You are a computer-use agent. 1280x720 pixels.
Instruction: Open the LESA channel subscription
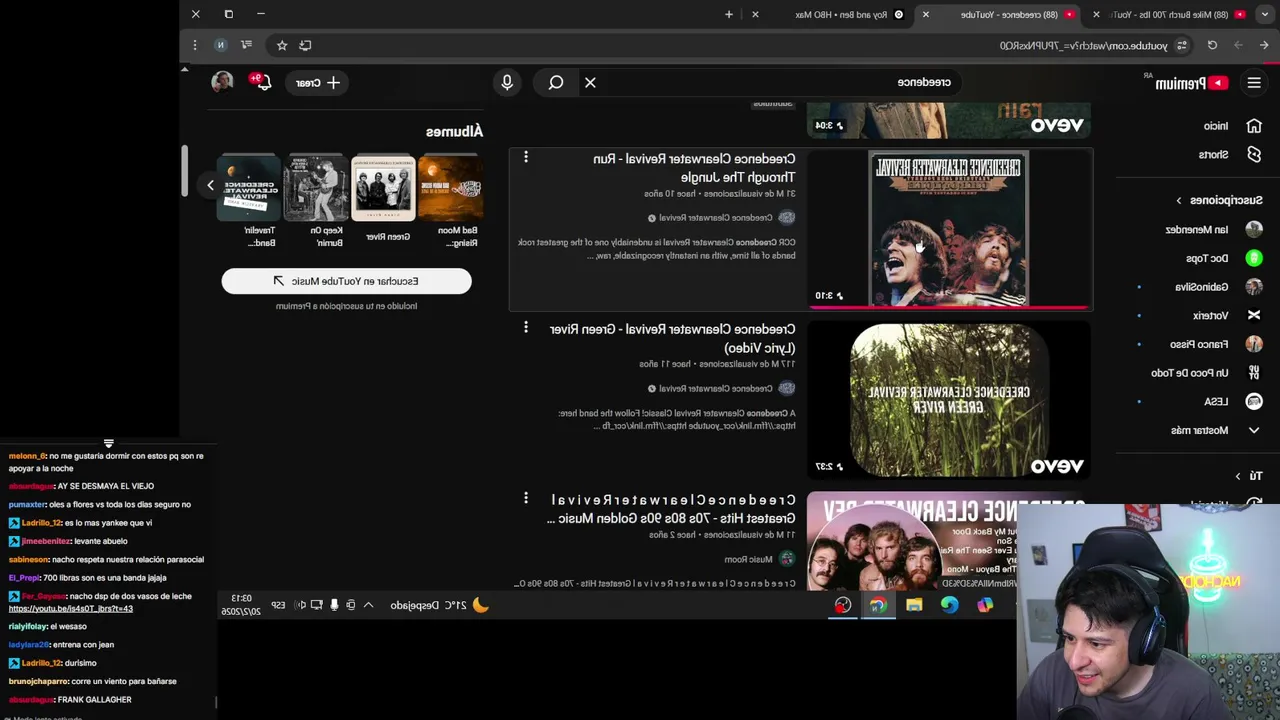(1232, 401)
